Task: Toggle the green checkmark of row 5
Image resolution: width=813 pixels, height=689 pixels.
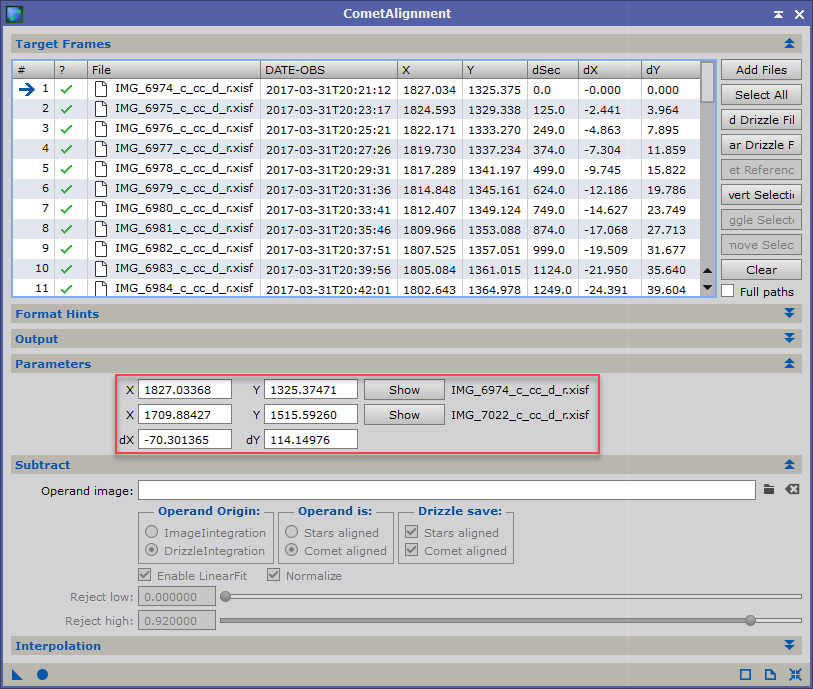Action: pos(66,170)
